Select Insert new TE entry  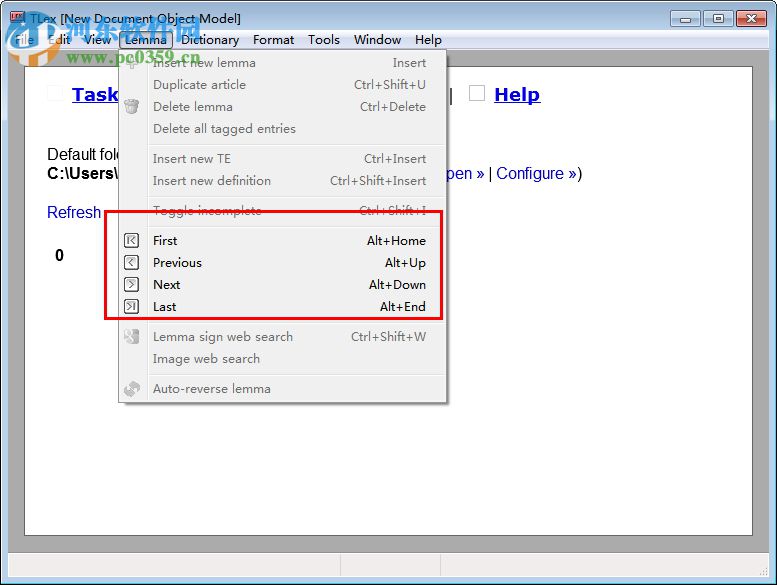(x=282, y=159)
